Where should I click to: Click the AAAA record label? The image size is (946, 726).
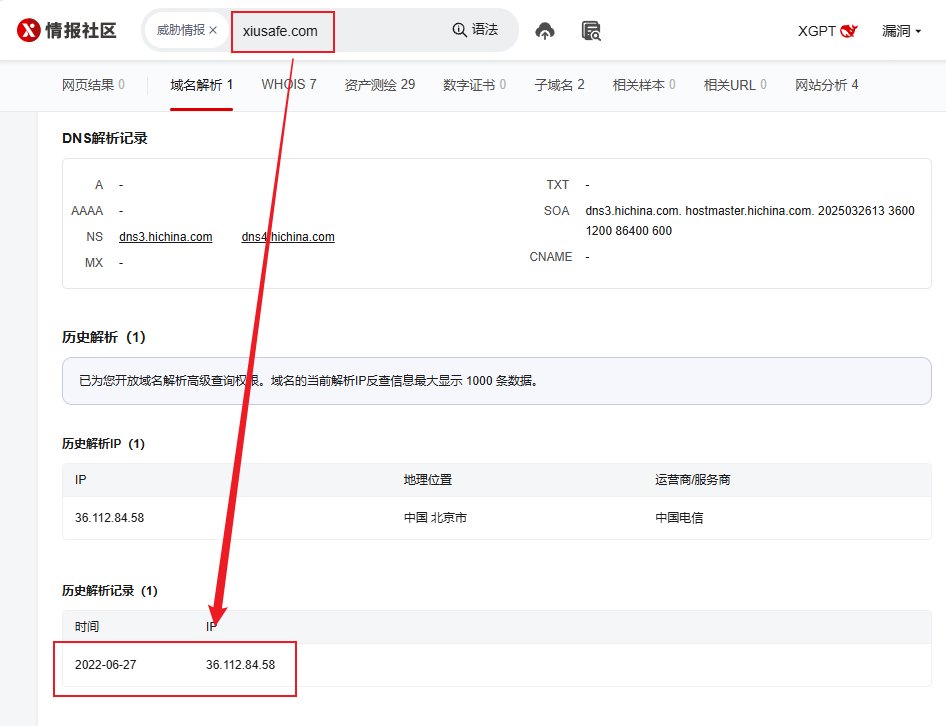(x=87, y=211)
